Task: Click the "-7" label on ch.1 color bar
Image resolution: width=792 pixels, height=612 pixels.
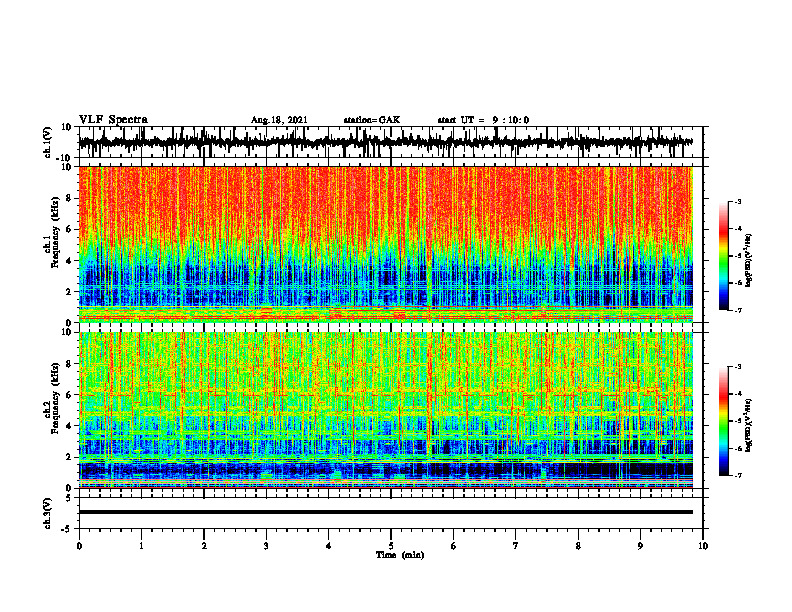Action: (738, 310)
